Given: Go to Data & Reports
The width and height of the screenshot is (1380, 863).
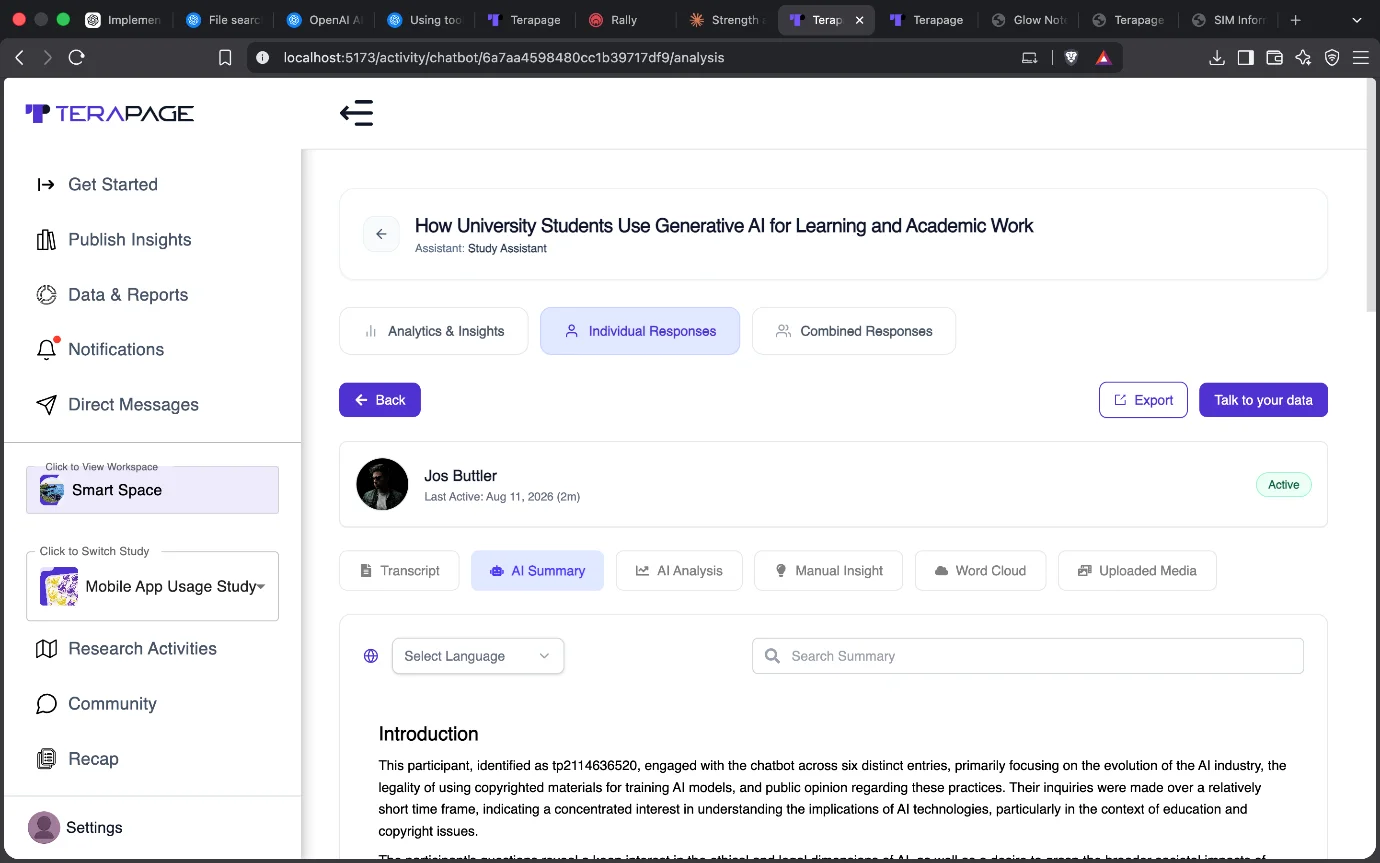Looking at the screenshot, I should [112, 295].
